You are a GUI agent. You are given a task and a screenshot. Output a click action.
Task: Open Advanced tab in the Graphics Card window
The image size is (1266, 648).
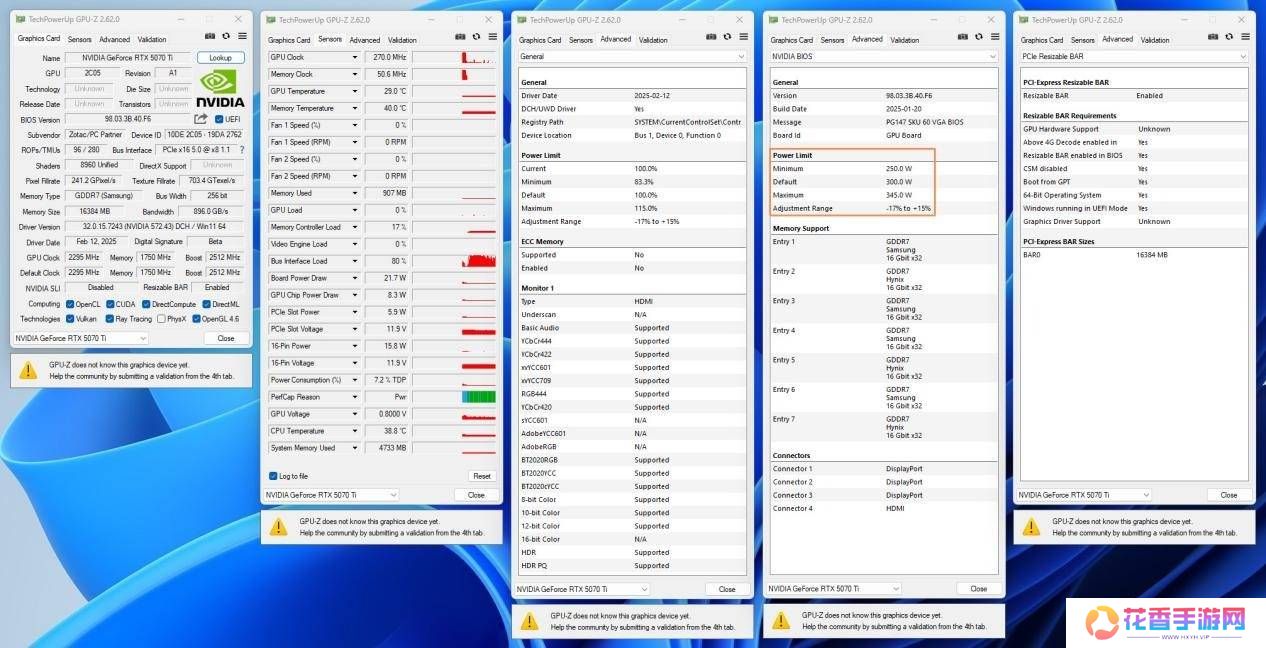pyautogui.click(x=114, y=40)
